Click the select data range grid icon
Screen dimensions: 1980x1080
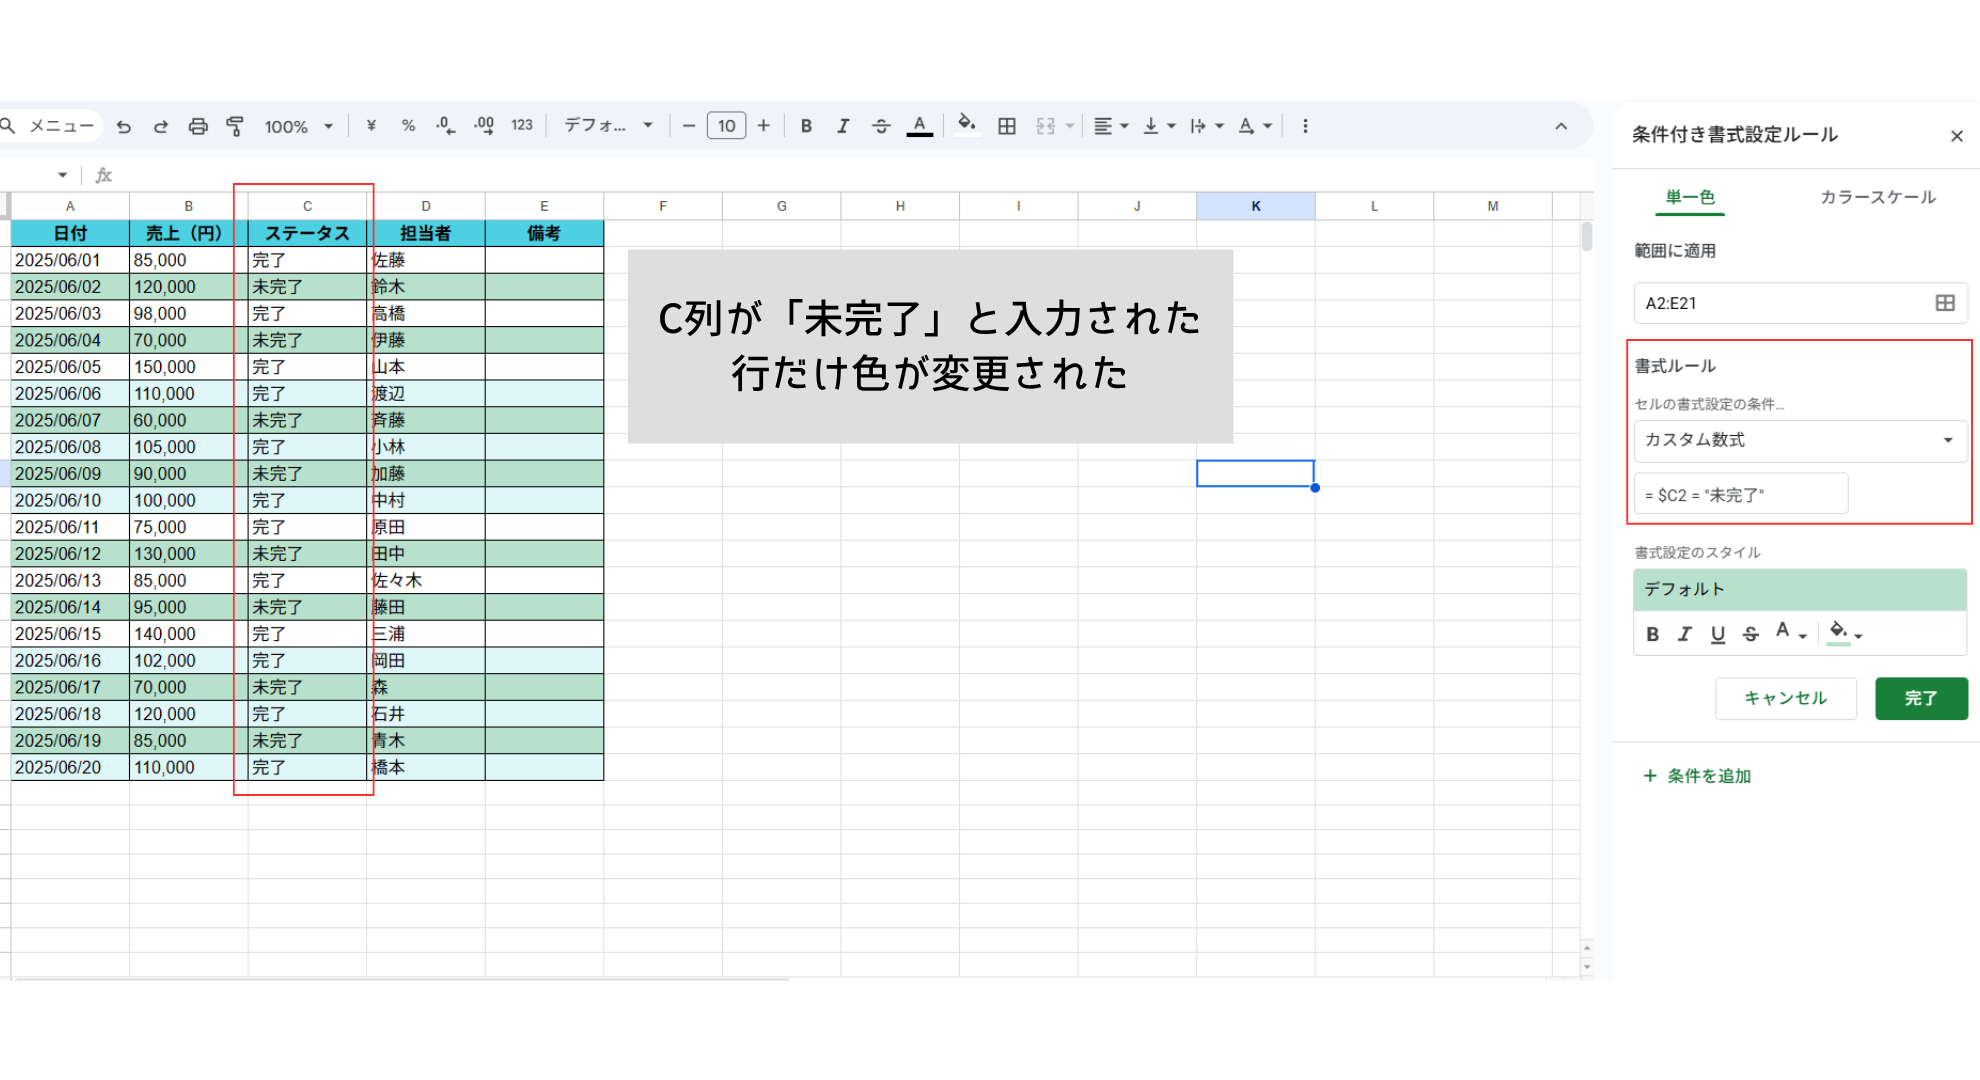1945,303
